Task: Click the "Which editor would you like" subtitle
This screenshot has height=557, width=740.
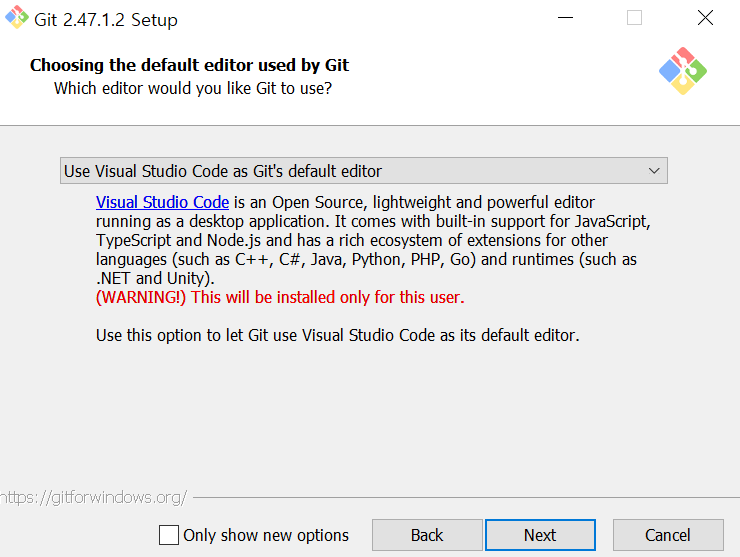Action: pyautogui.click(x=193, y=88)
